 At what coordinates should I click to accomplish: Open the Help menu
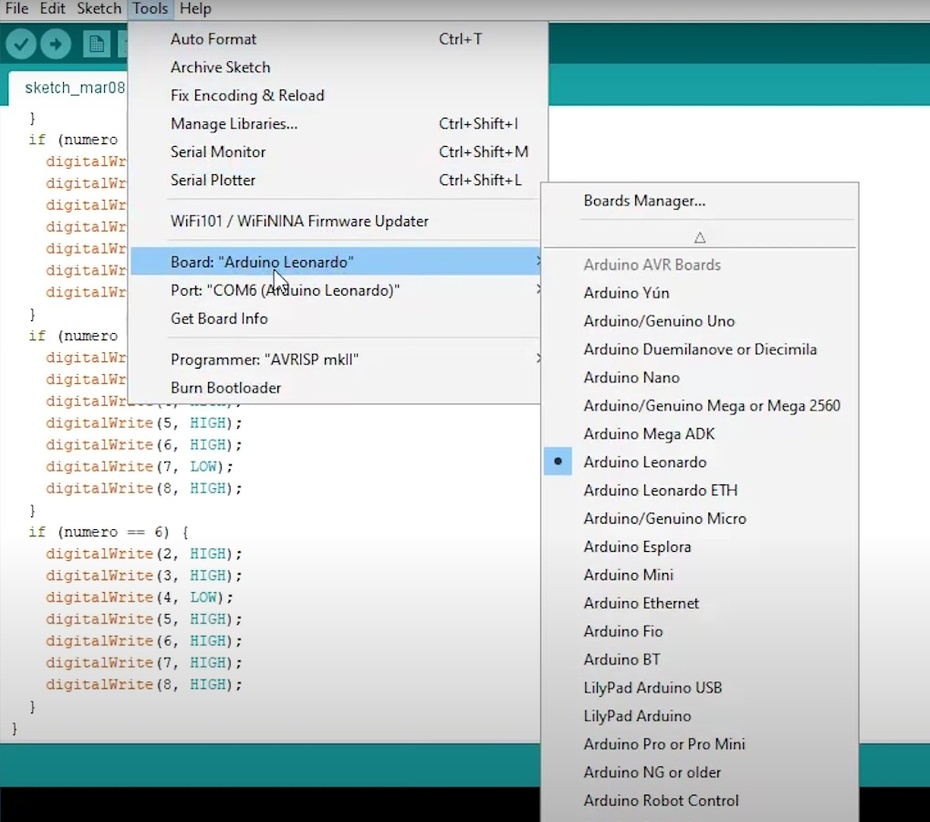(x=195, y=9)
